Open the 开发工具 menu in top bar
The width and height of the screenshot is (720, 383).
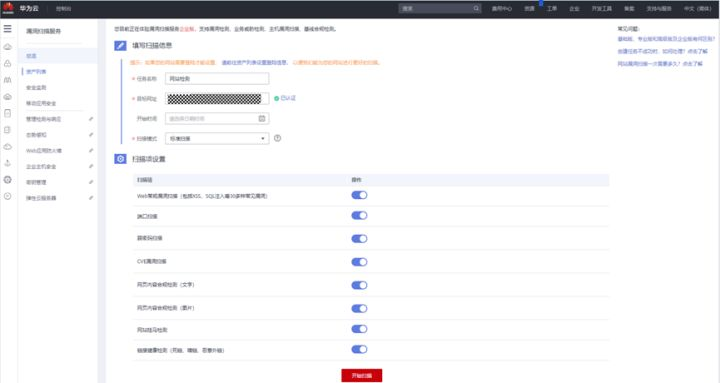pos(601,8)
